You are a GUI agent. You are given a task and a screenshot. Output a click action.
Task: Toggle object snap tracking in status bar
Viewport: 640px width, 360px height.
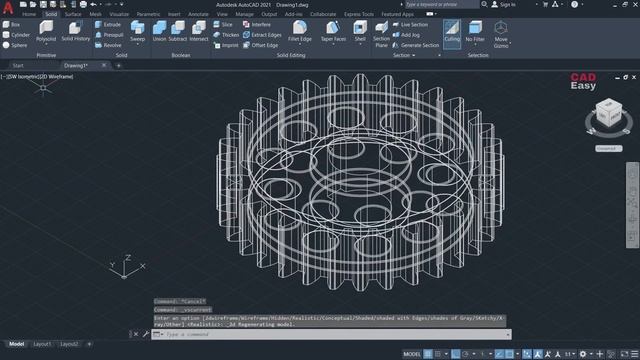(x=499, y=354)
